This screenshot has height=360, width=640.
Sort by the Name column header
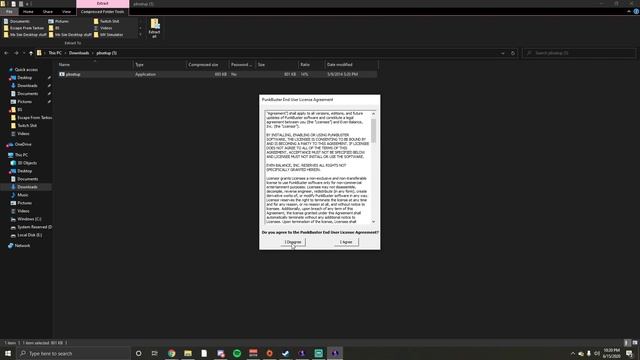pos(95,64)
